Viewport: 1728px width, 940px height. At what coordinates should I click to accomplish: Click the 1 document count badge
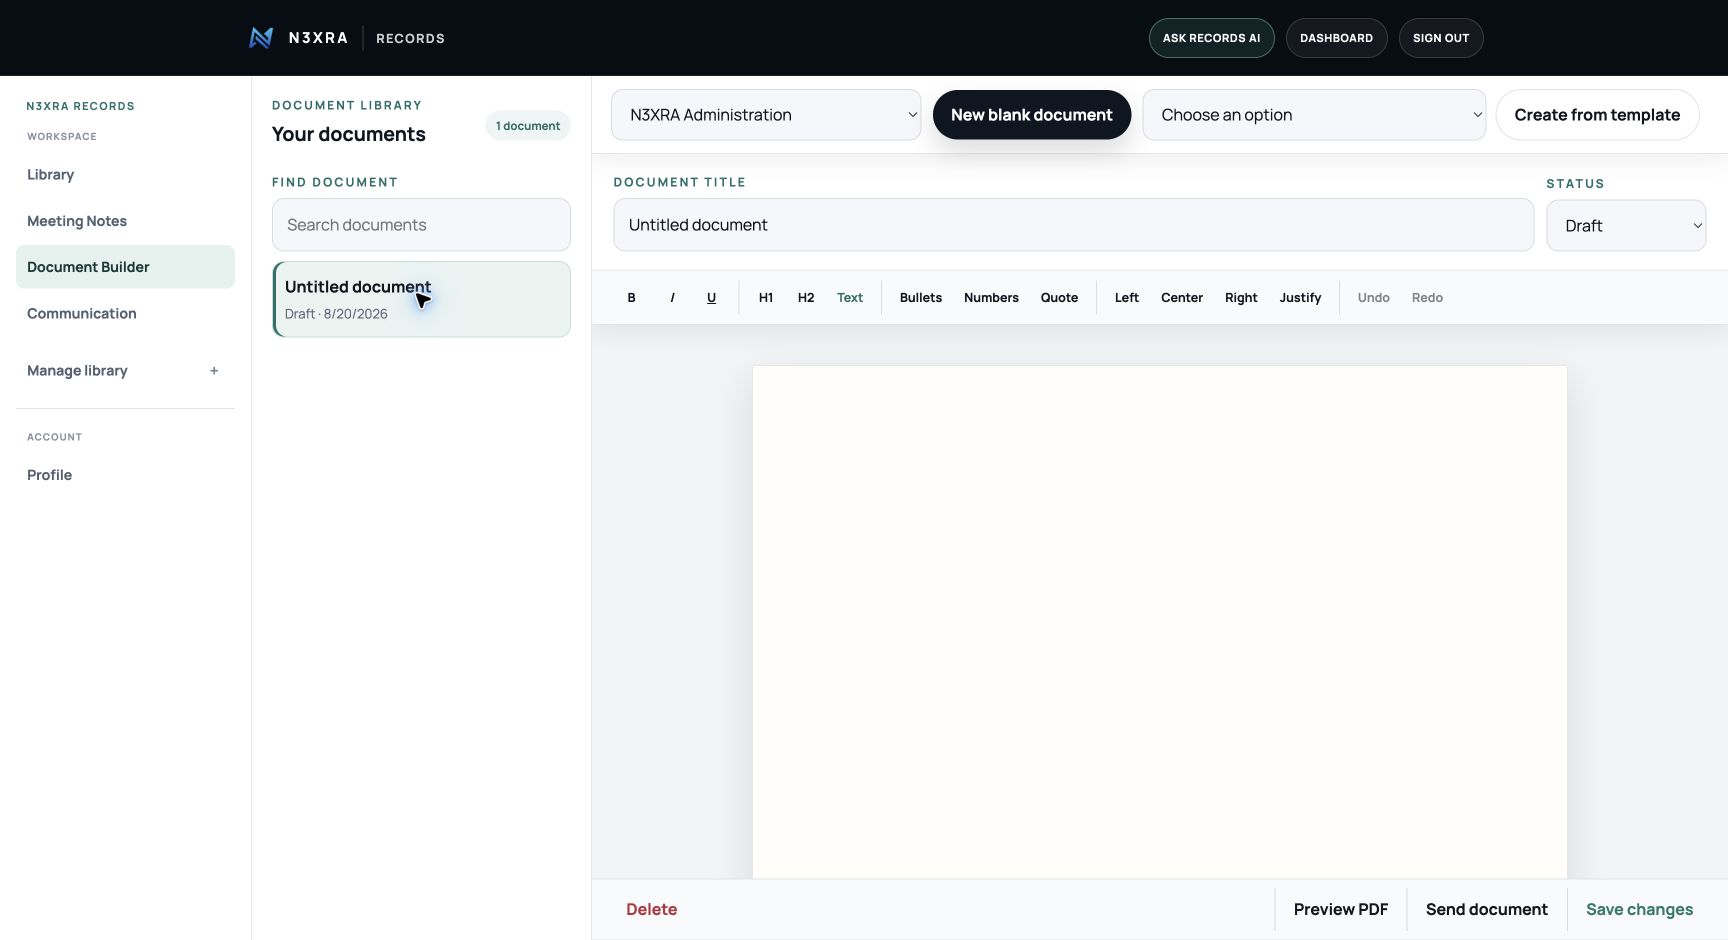[x=528, y=126]
